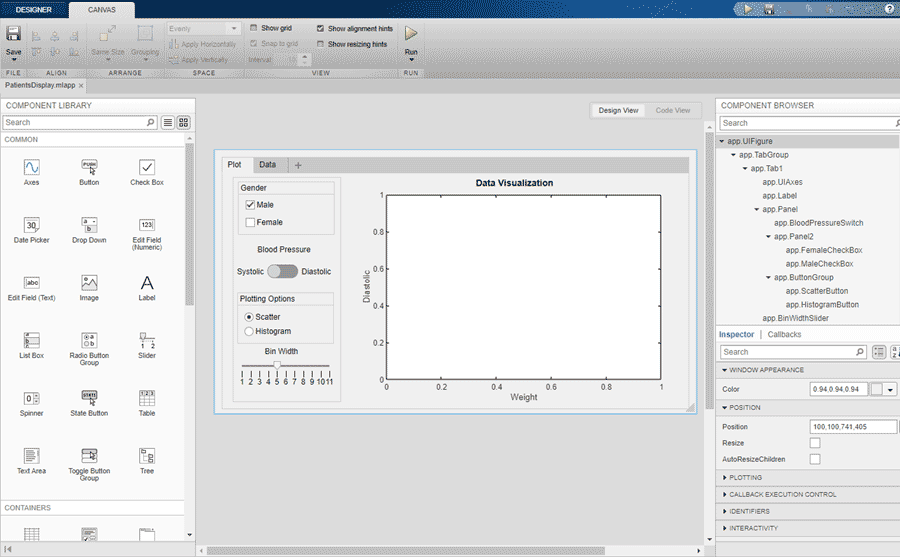The width and height of the screenshot is (900, 557).
Task: Click the Run icon in the toolbar
Action: (x=411, y=34)
